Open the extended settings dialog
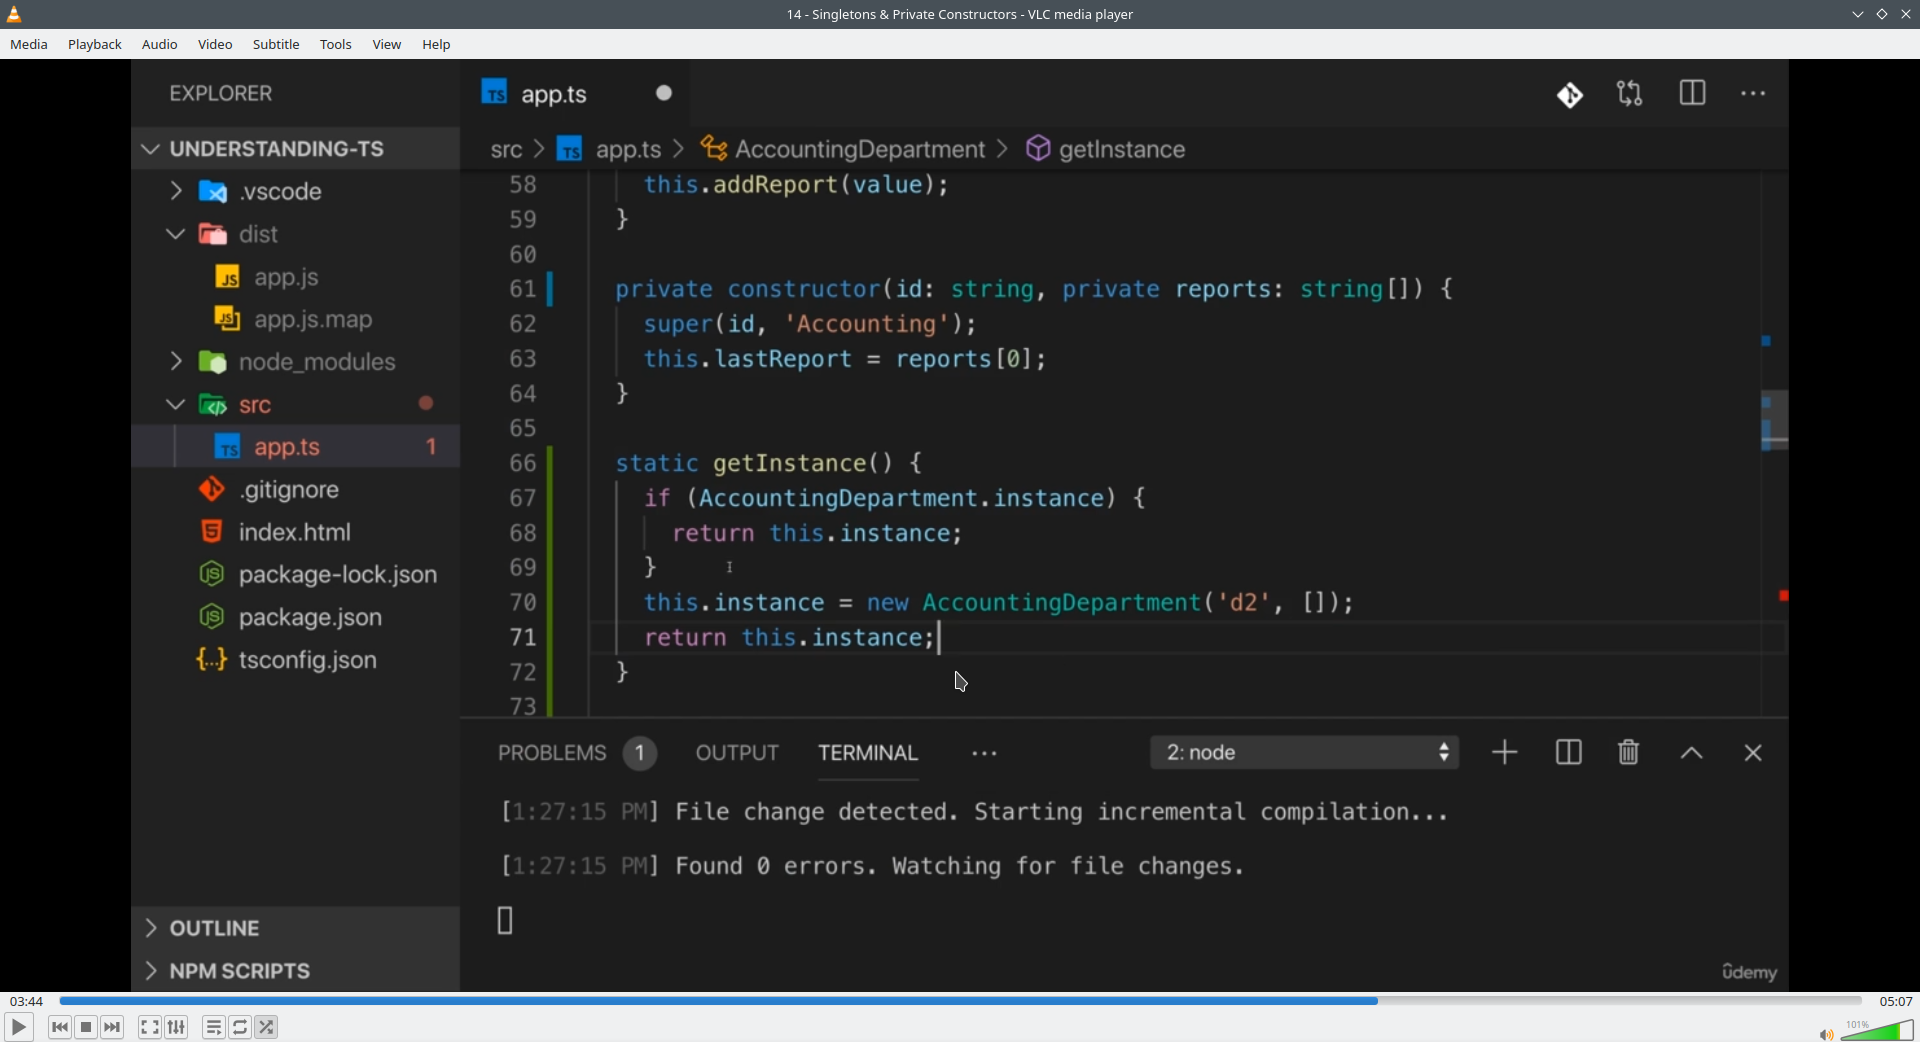Viewport: 1920px width, 1042px height. (x=177, y=1027)
